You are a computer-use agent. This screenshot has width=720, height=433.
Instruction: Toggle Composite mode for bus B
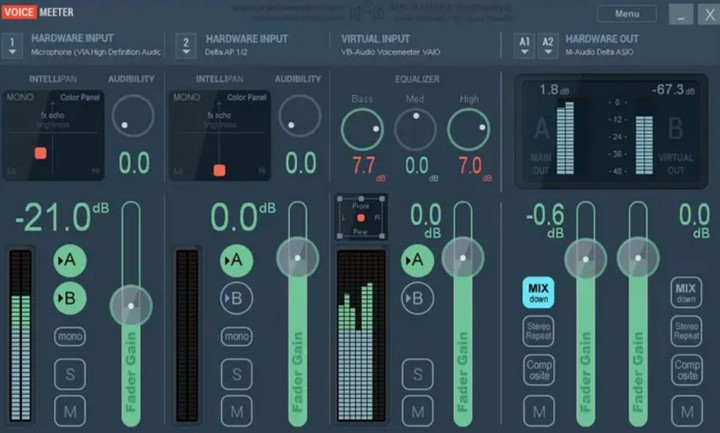coord(686,370)
